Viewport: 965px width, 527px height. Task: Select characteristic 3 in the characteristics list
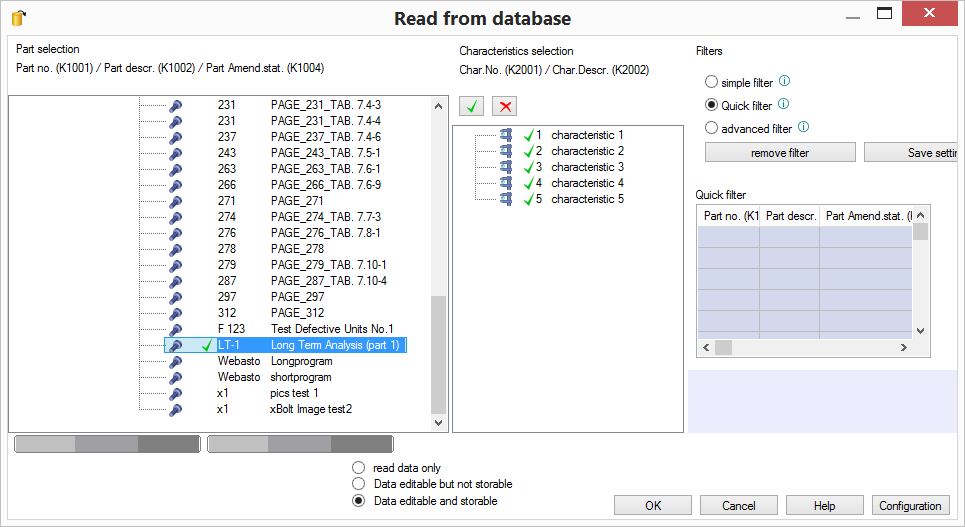pyautogui.click(x=587, y=167)
